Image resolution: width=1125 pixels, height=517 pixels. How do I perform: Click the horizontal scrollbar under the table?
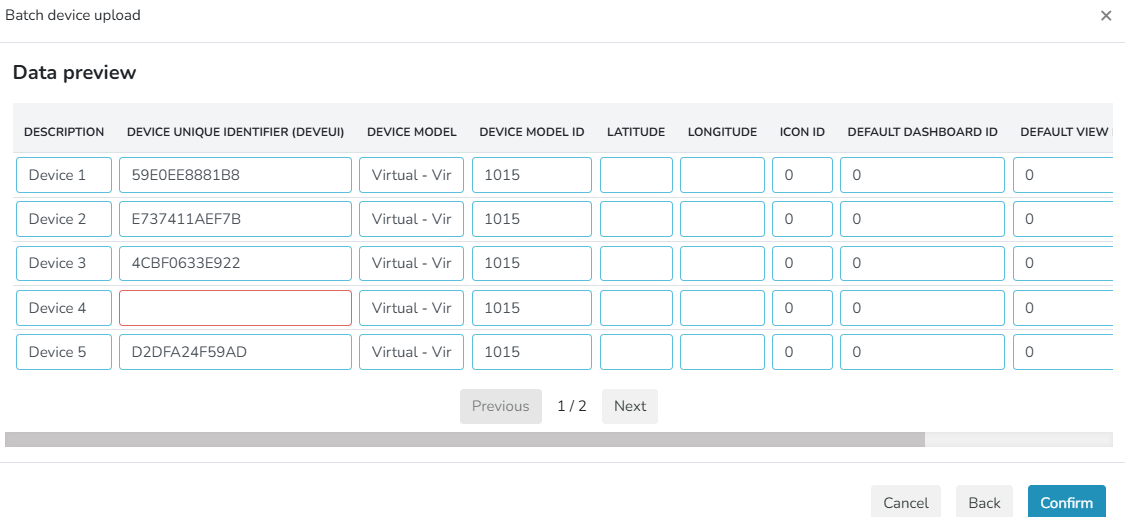[465, 439]
